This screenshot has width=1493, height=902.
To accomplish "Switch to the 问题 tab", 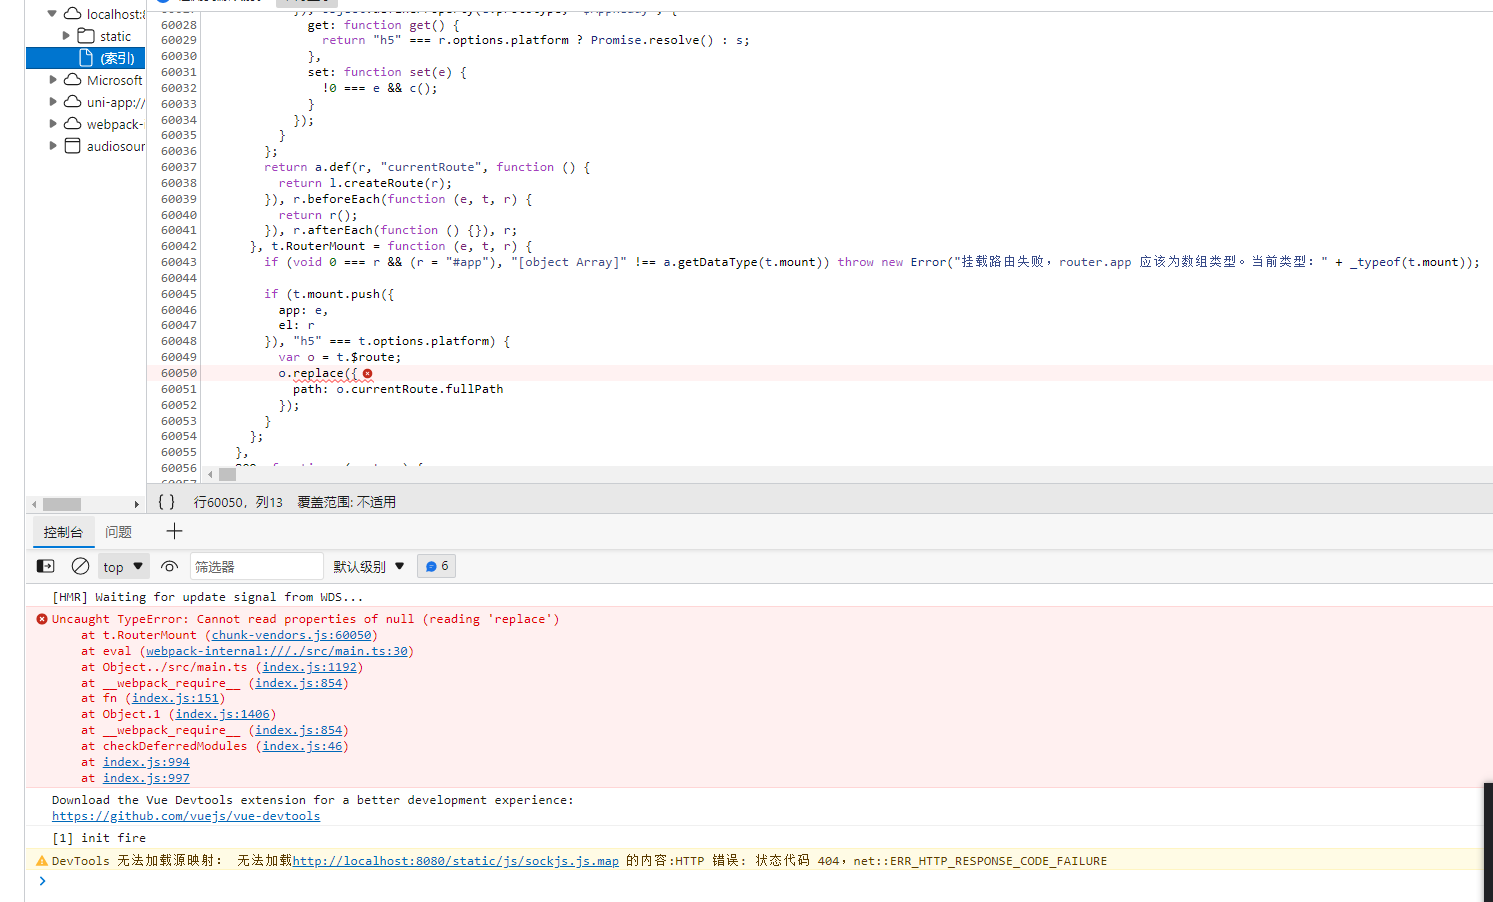I will 117,531.
